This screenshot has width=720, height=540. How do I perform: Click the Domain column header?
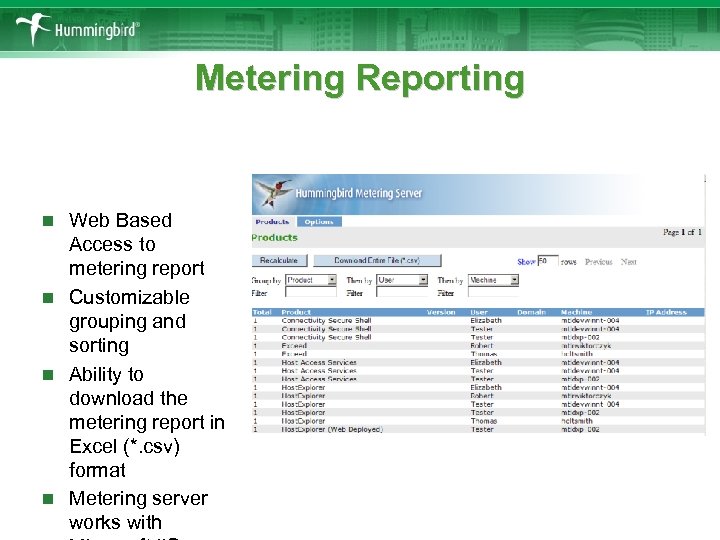(531, 312)
